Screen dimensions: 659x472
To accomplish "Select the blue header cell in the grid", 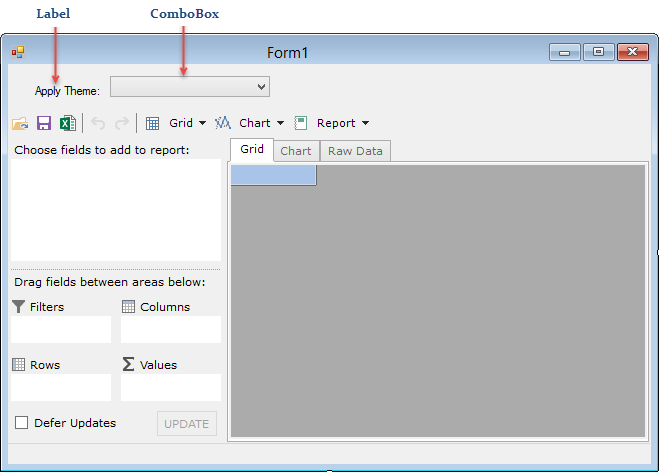I will [x=273, y=176].
